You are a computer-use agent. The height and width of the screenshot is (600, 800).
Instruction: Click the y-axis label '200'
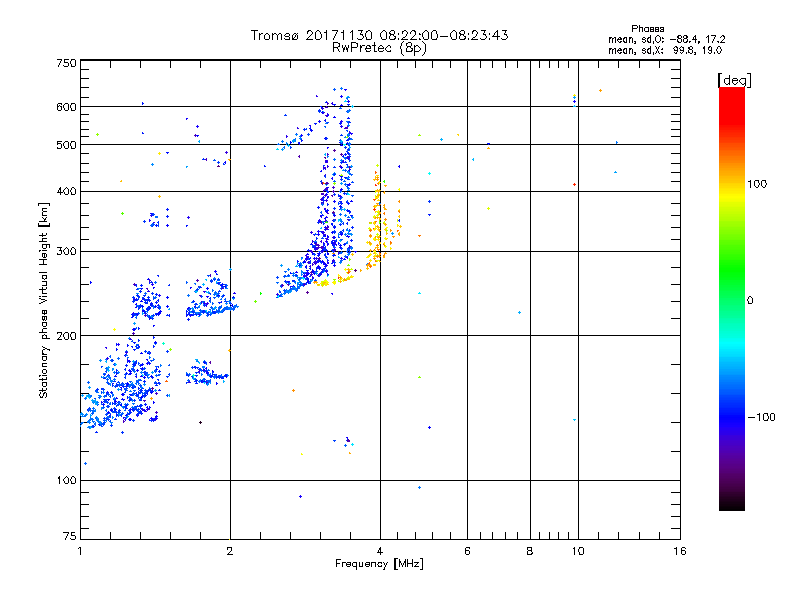point(66,336)
